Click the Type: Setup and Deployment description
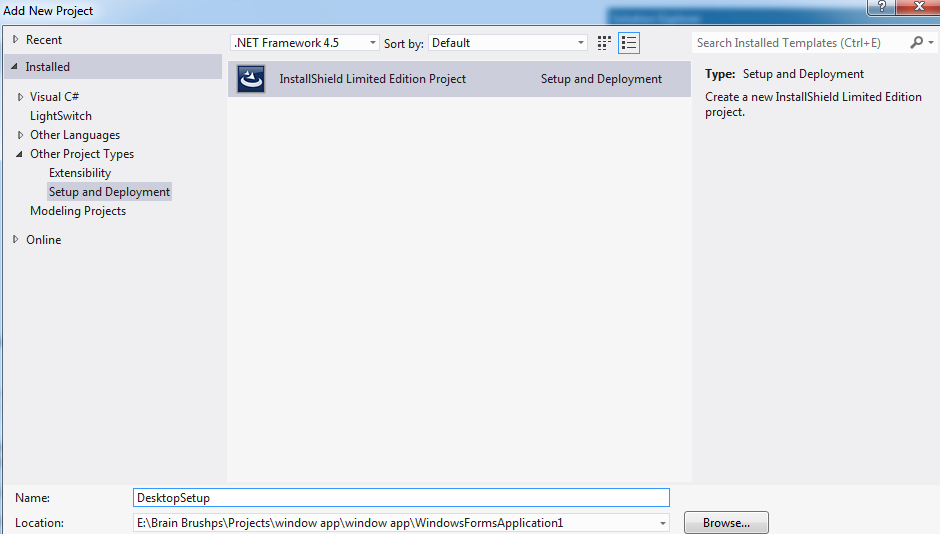The width and height of the screenshot is (940, 534). tap(784, 74)
